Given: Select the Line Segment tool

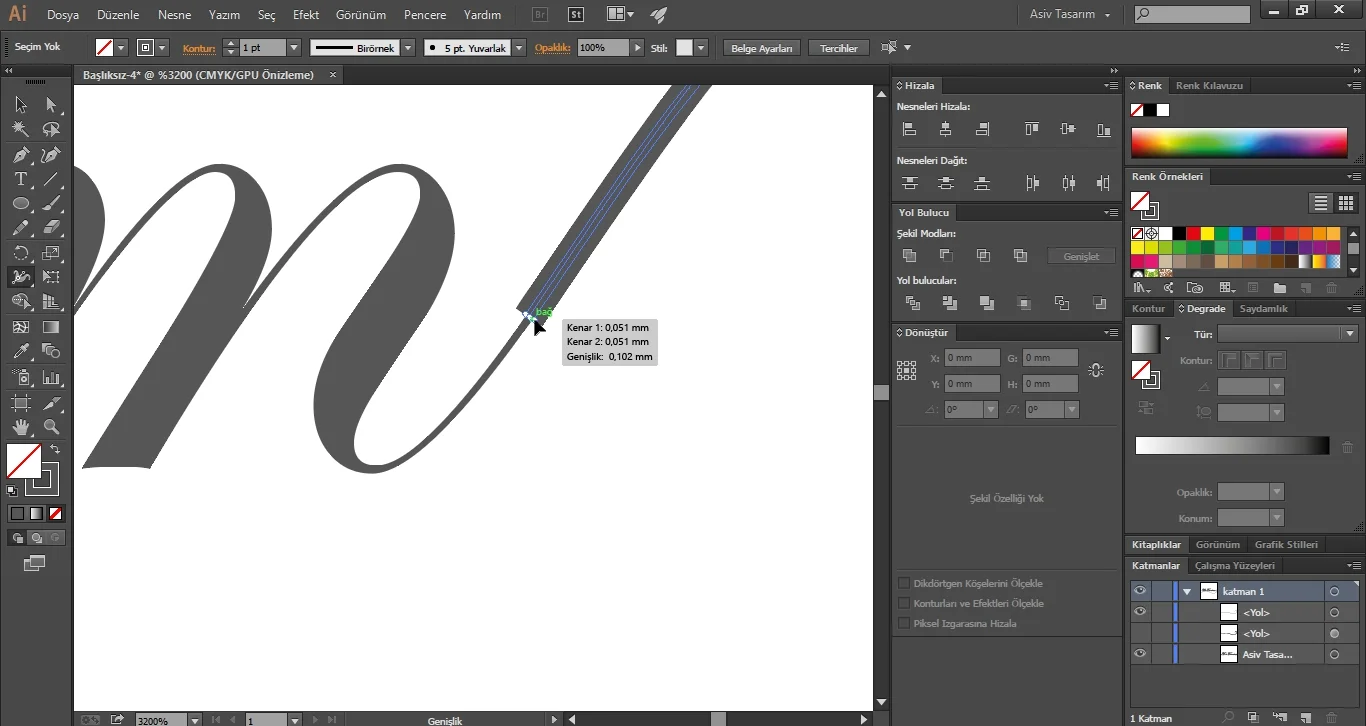Looking at the screenshot, I should click(51, 179).
